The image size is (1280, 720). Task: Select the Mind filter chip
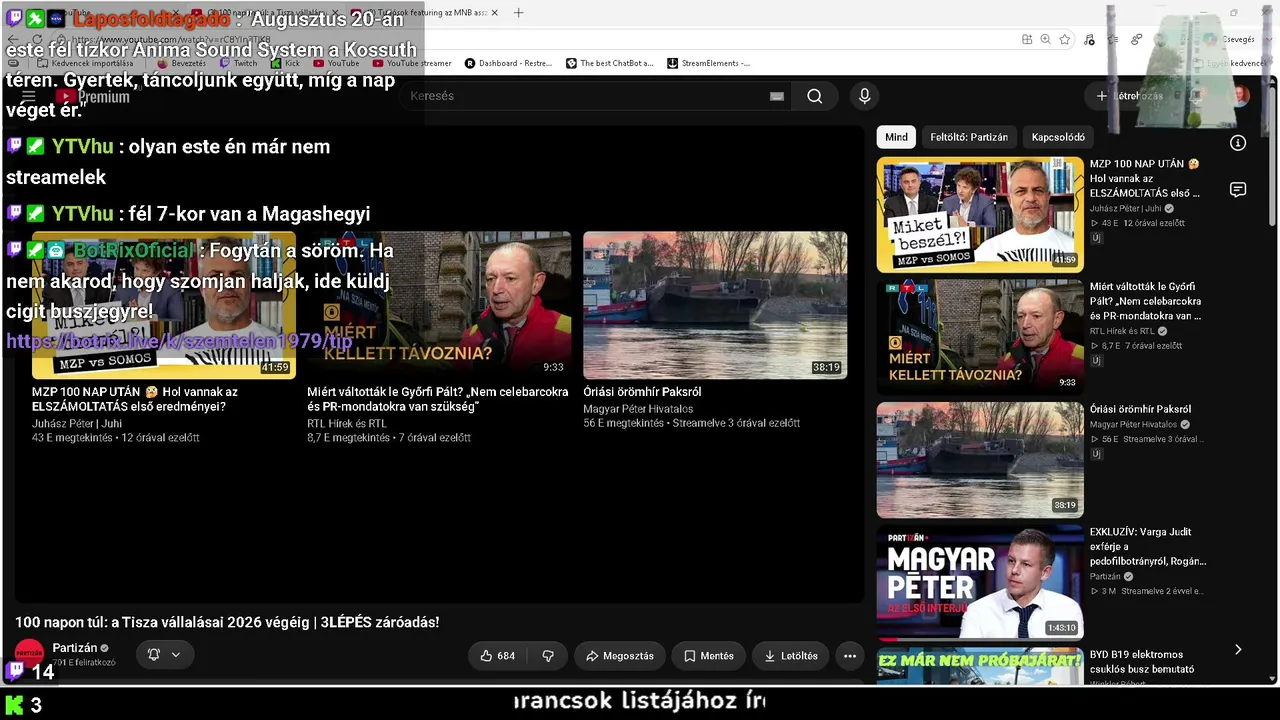pyautogui.click(x=897, y=137)
